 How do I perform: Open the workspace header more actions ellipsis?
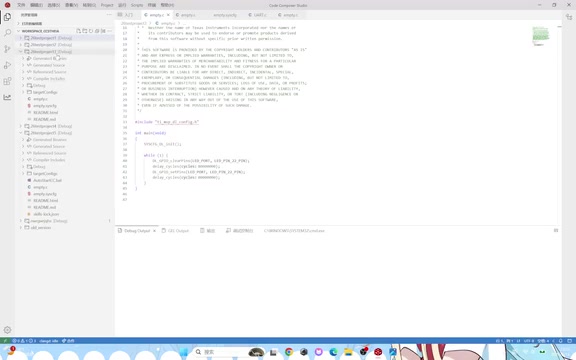point(109,31)
